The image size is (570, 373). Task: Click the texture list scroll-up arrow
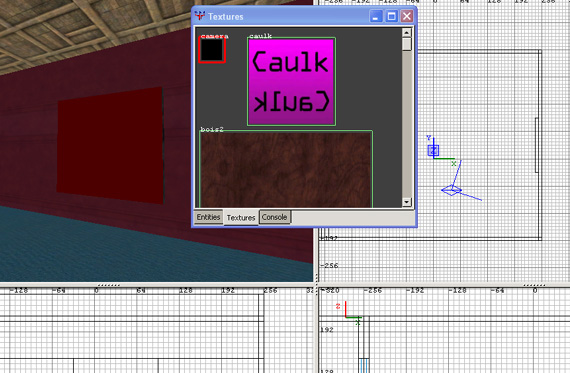[407, 33]
